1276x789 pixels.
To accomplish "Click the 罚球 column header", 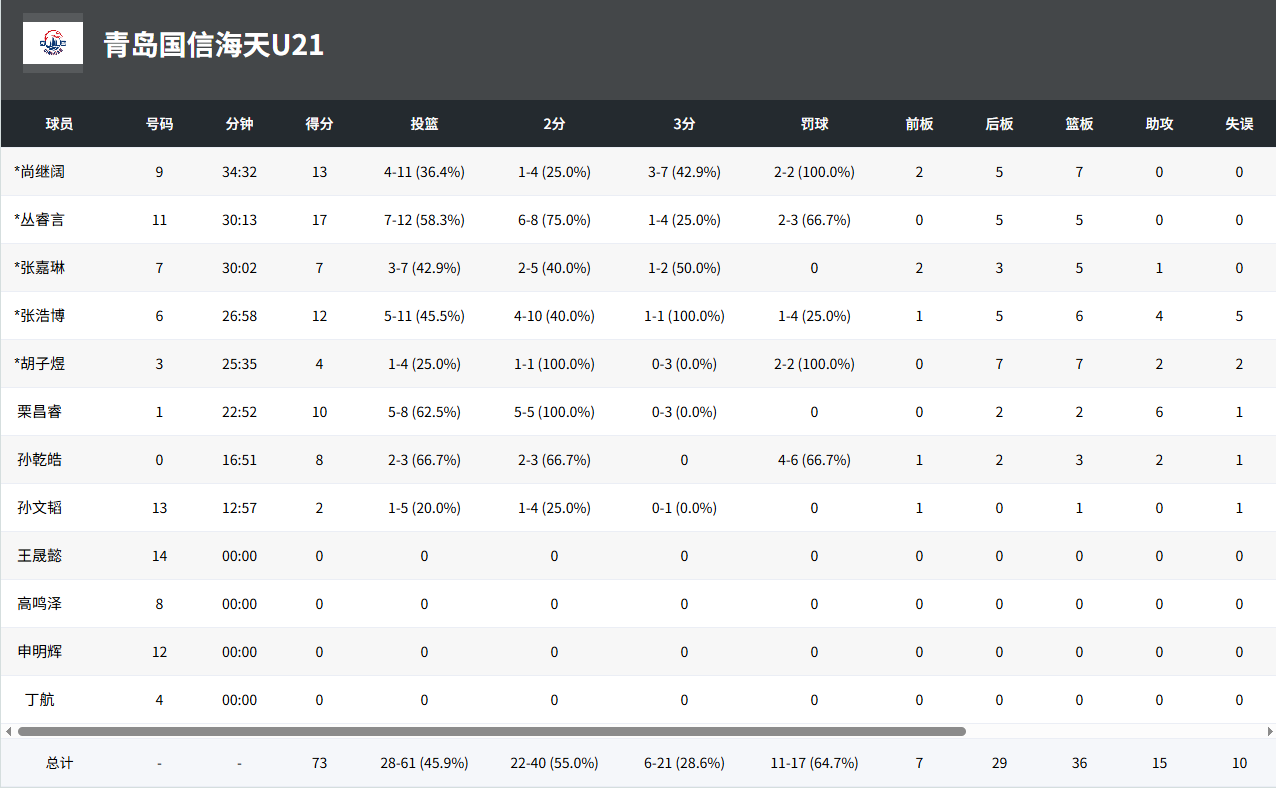I will 814,124.
